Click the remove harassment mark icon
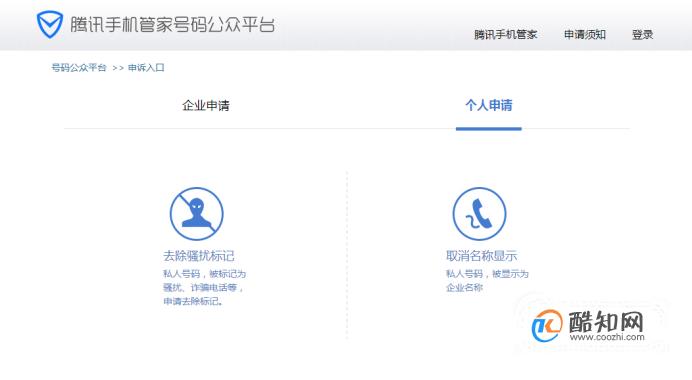692x380 pixels. pos(197,214)
